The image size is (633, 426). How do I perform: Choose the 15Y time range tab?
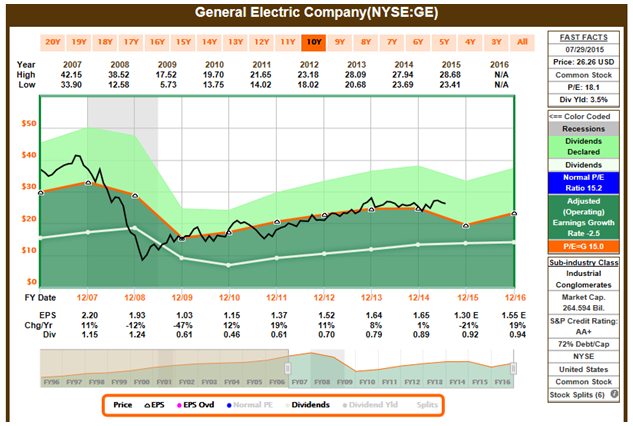[183, 42]
